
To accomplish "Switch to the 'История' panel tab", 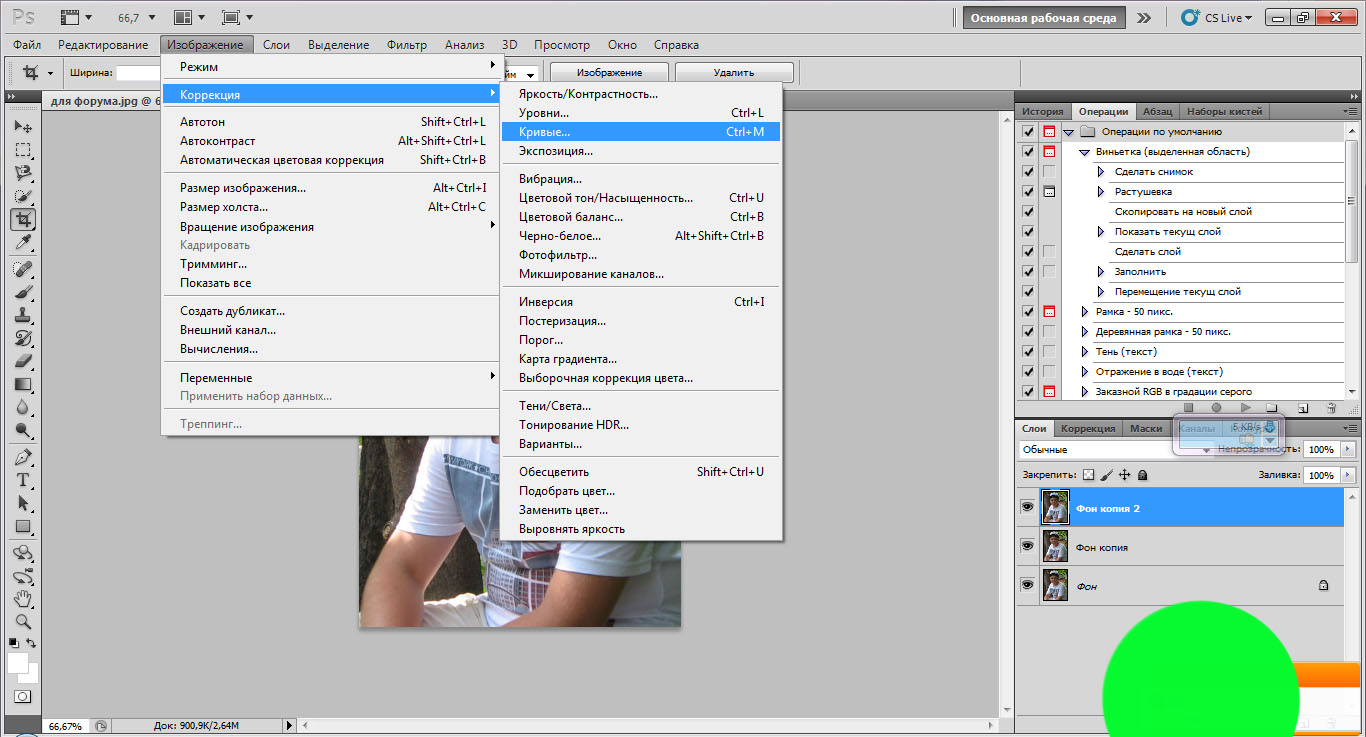I will click(1043, 111).
